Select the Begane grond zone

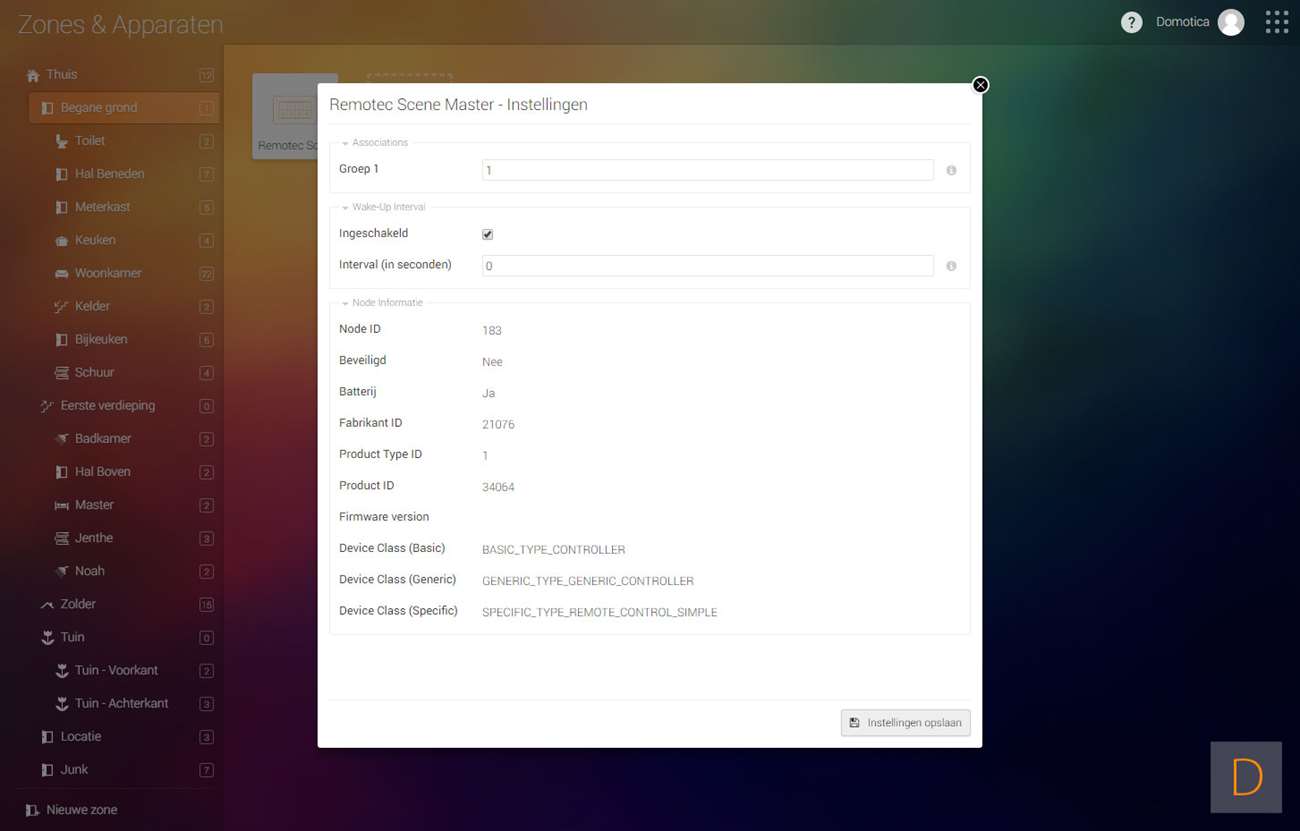[125, 108]
